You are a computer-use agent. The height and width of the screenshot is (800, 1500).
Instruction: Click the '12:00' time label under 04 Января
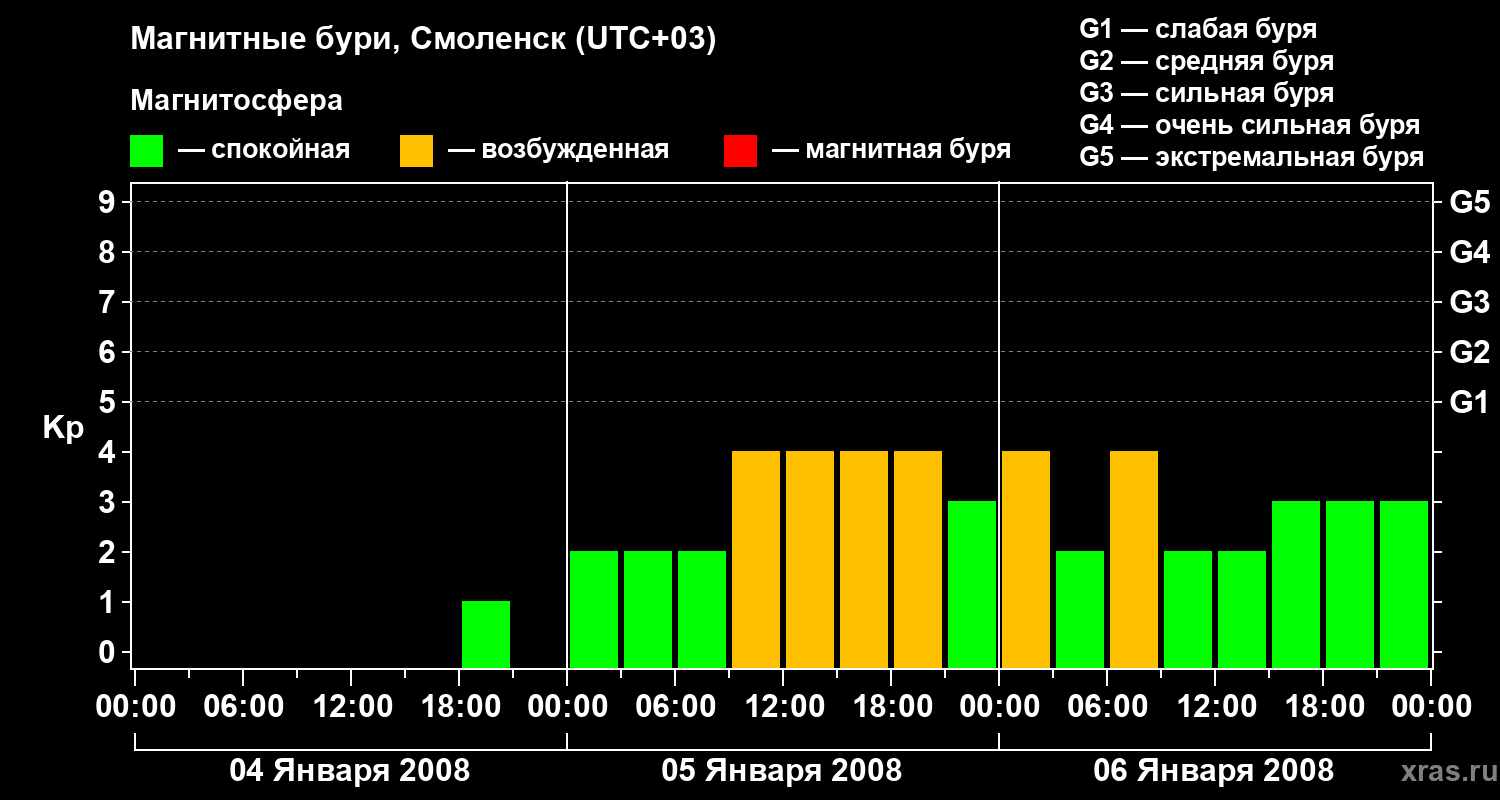[x=351, y=707]
